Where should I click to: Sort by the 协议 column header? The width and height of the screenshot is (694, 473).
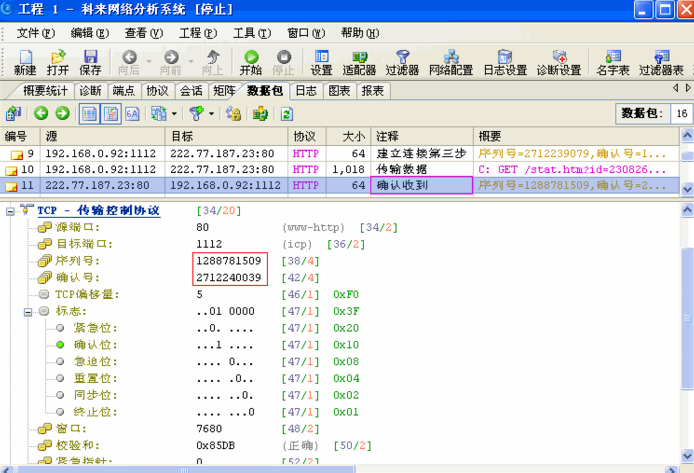click(308, 136)
